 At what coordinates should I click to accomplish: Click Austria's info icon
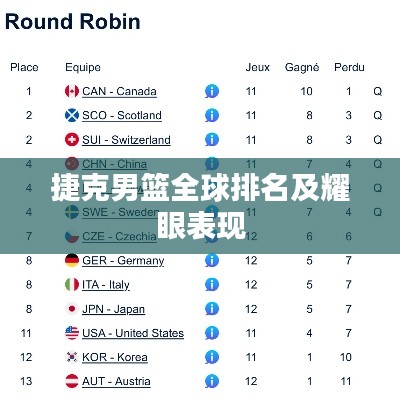(212, 381)
